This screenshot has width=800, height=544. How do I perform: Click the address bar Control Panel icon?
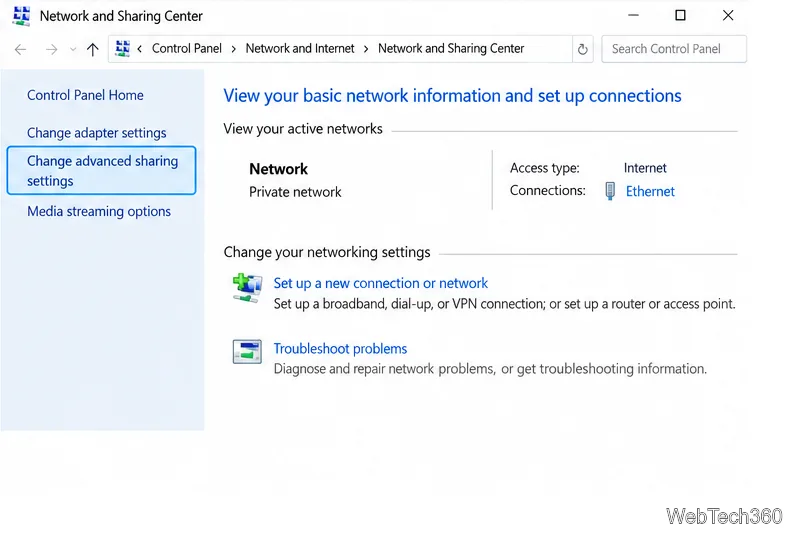[122, 48]
